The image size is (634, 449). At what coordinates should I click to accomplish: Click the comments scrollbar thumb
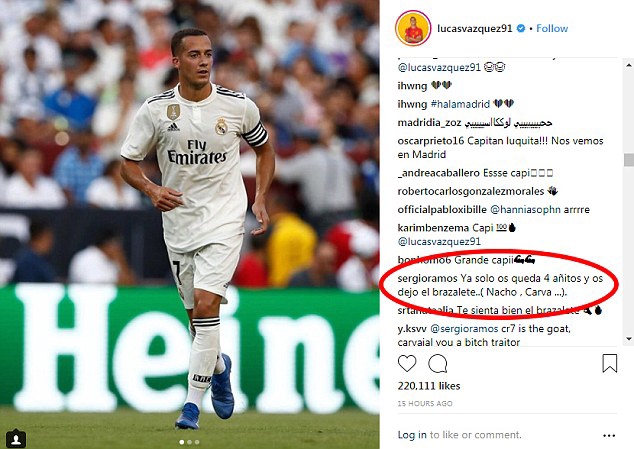(x=629, y=160)
